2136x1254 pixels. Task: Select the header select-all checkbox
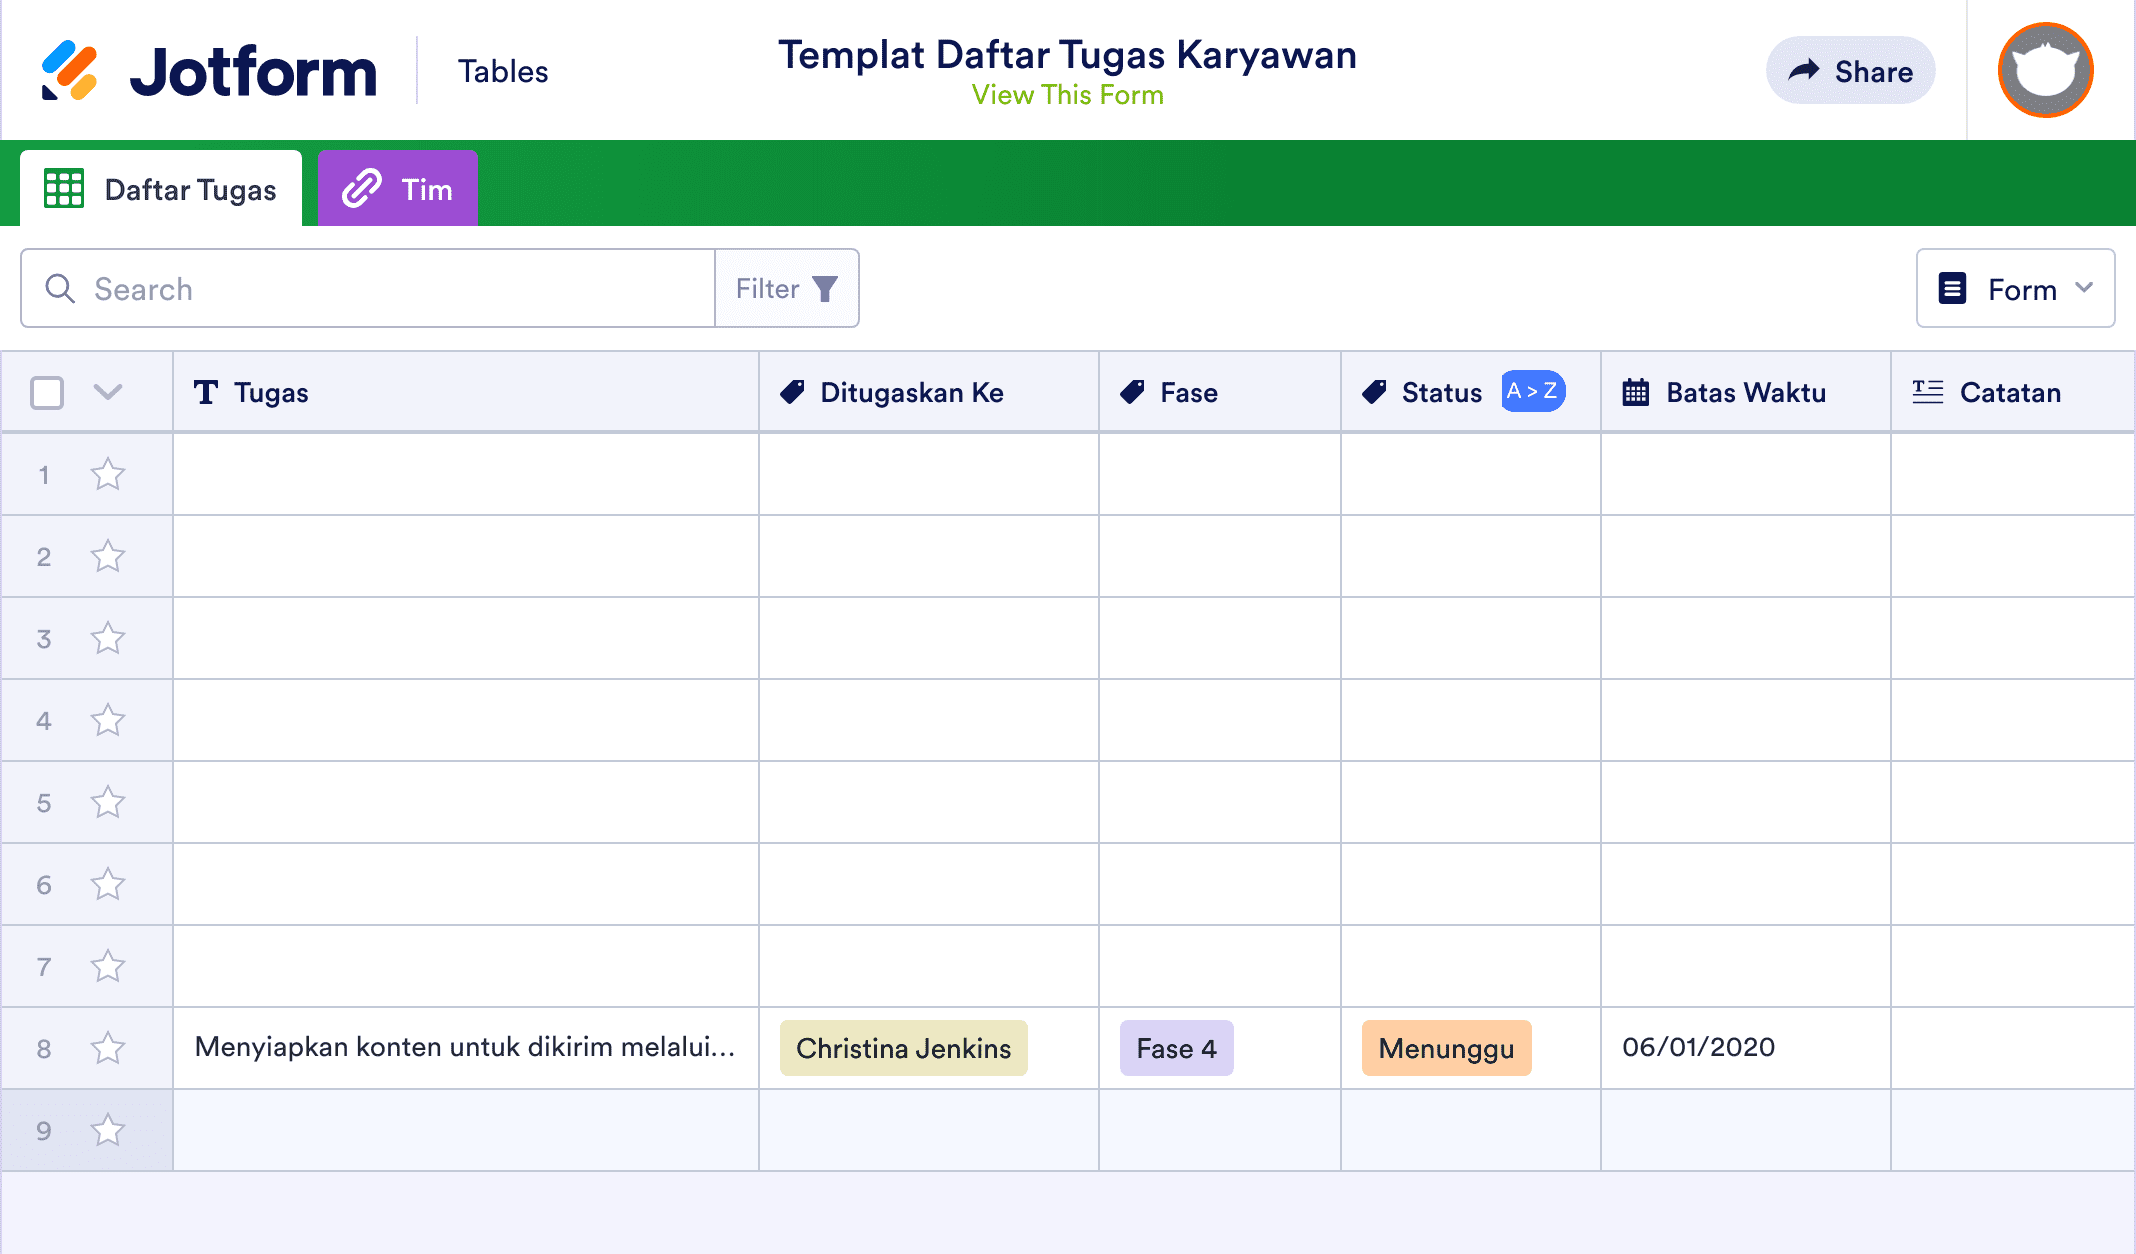point(46,392)
